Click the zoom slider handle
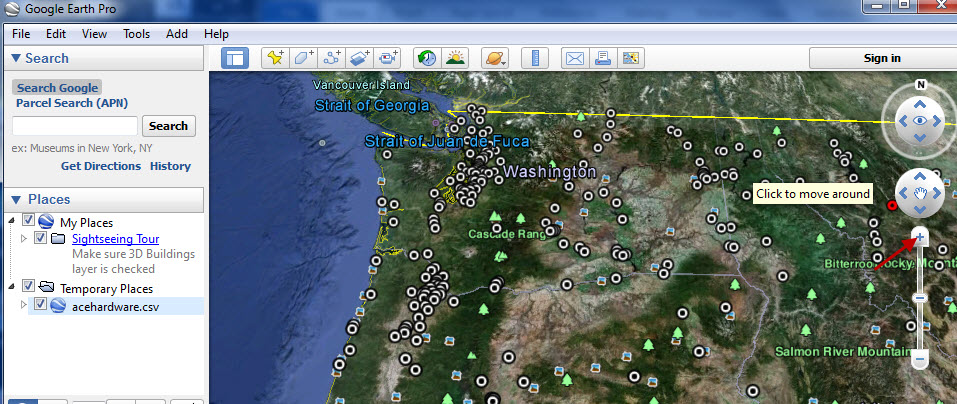The image size is (957, 404). coord(920,298)
